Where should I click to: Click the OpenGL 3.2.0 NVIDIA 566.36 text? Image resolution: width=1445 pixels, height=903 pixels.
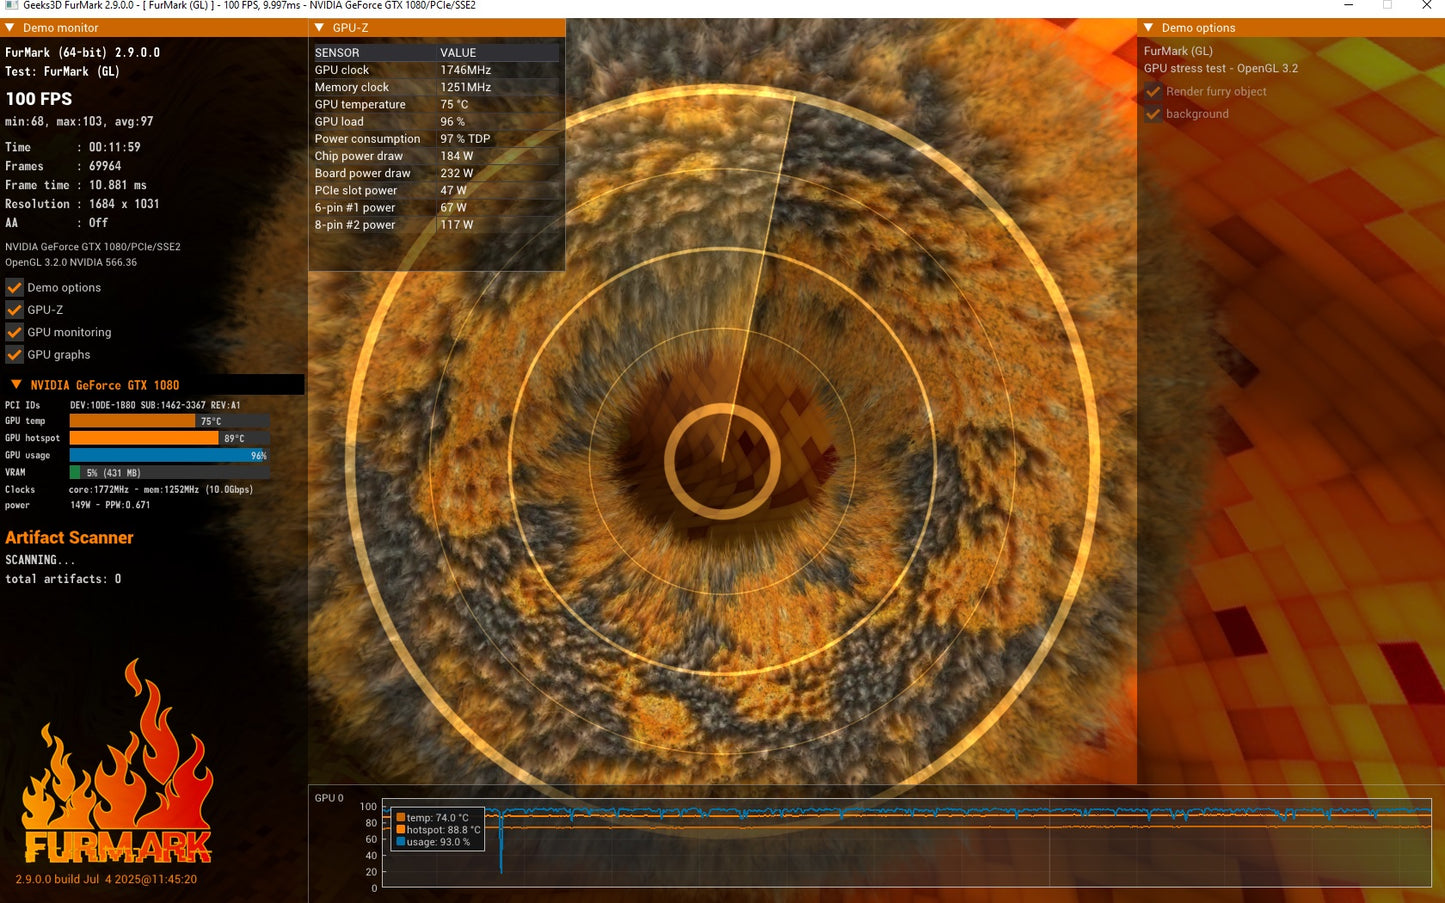pyautogui.click(x=71, y=263)
